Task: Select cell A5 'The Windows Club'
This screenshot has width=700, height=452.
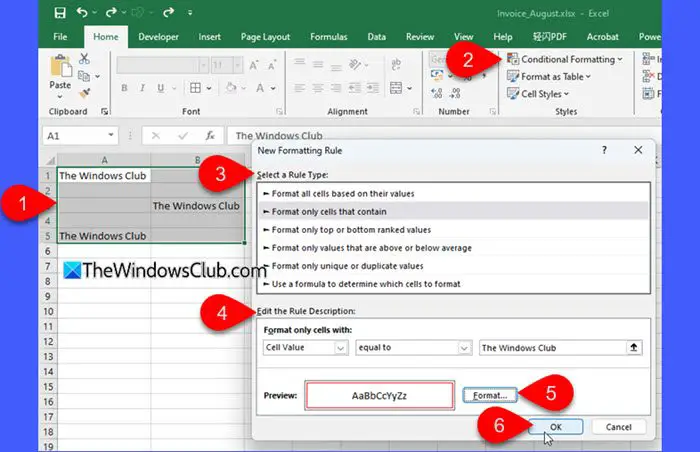Action: (104, 235)
